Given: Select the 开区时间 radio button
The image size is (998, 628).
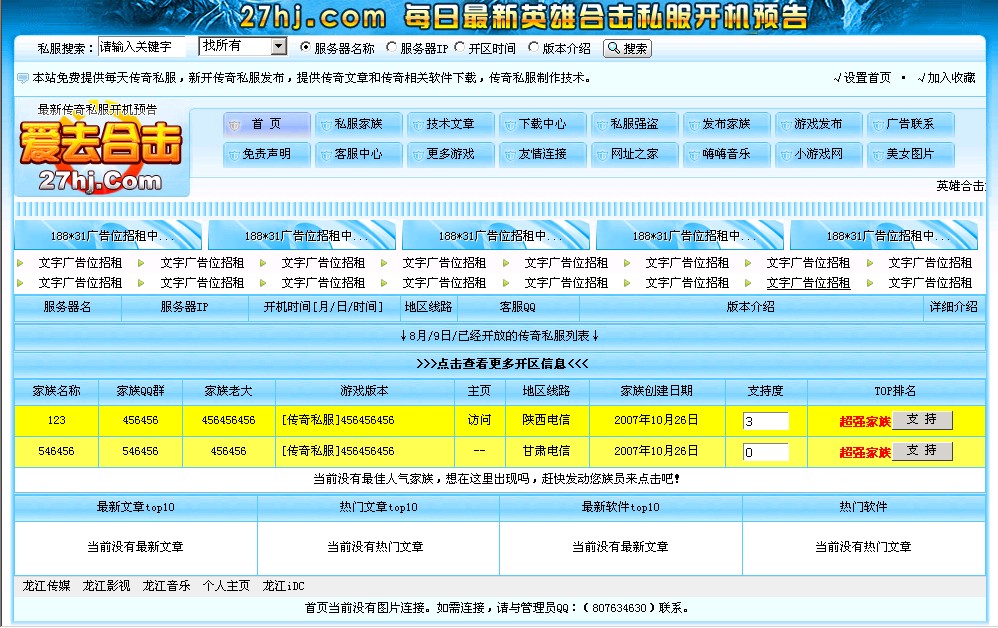Looking at the screenshot, I should [x=459, y=47].
